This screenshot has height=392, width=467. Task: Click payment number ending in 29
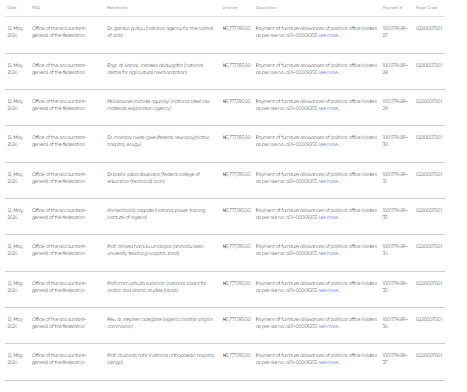coord(395,105)
